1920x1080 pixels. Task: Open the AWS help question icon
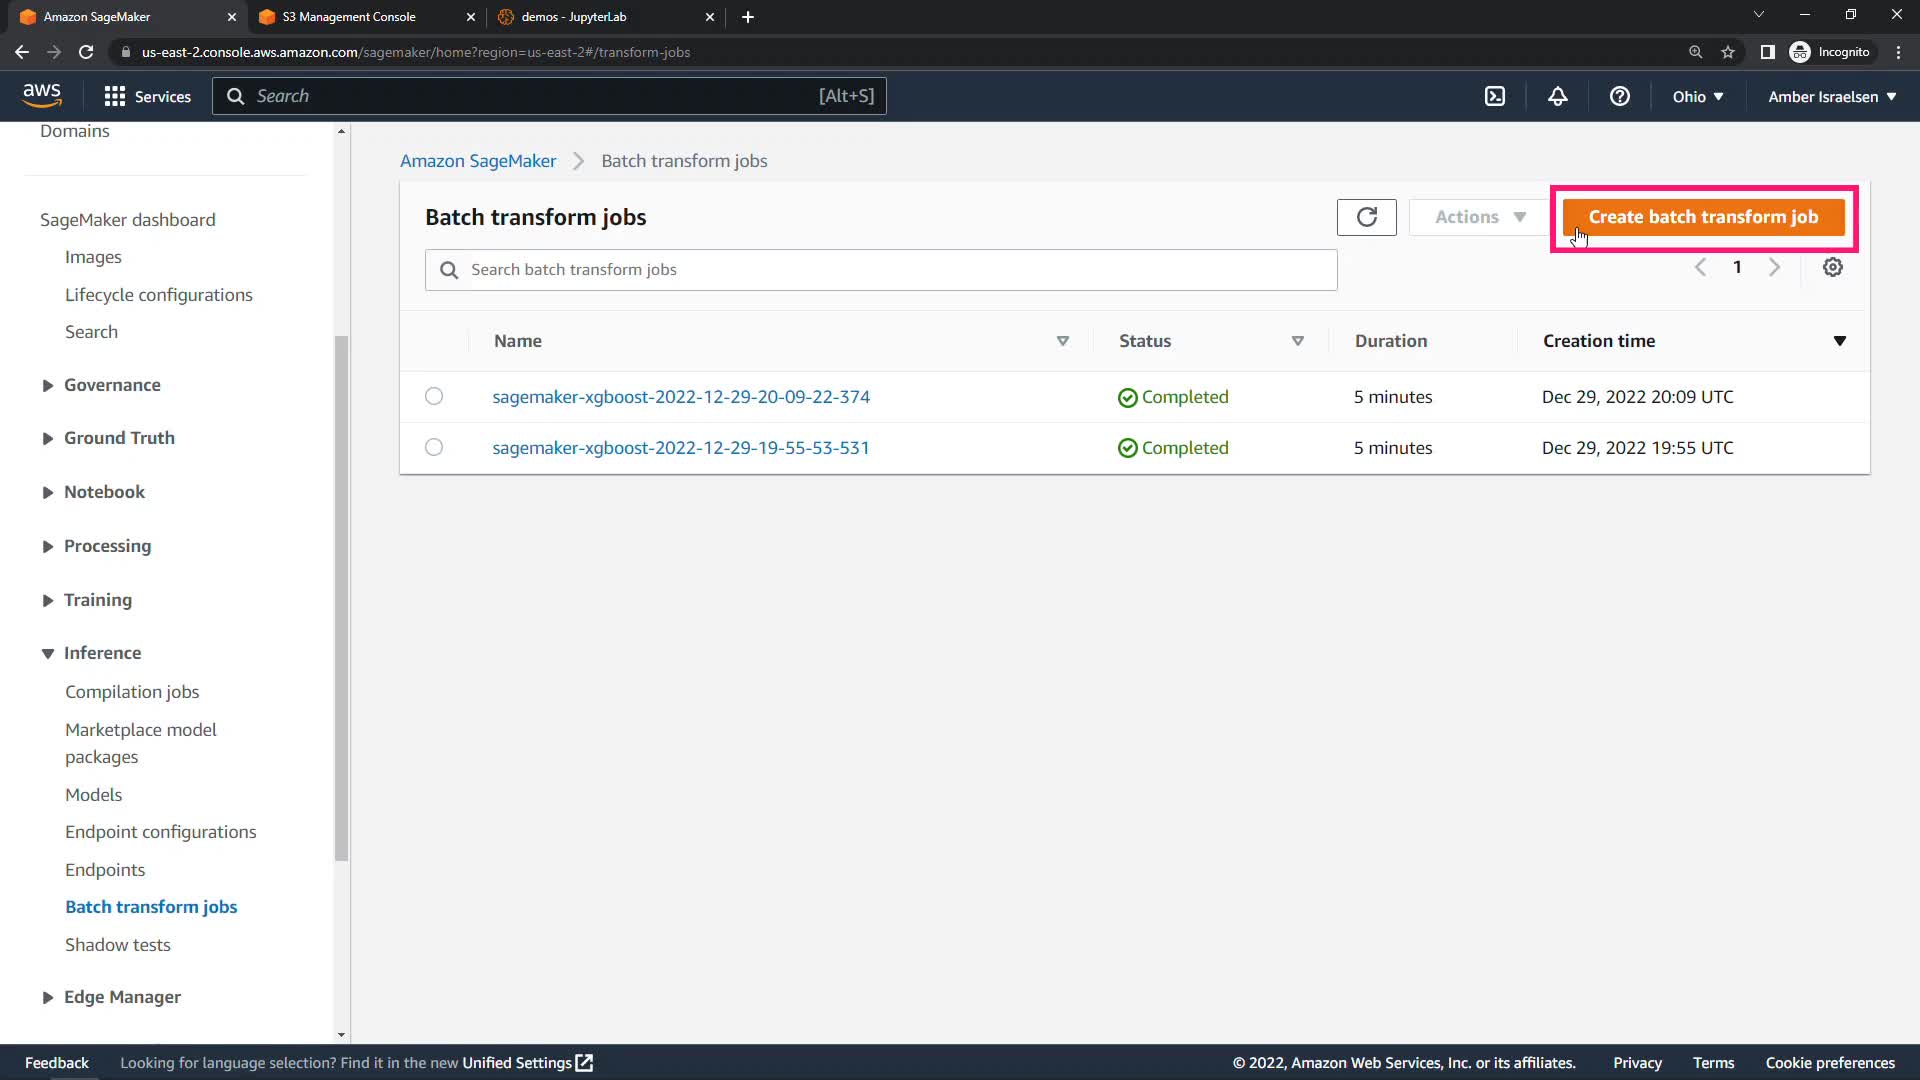point(1619,96)
